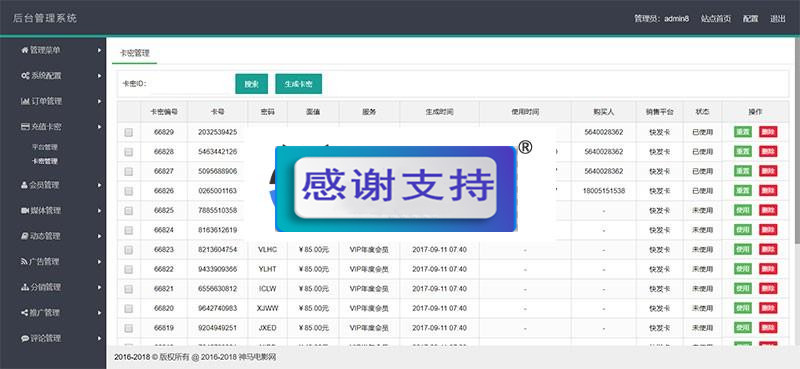
Task: Click 删除 in row 66824
Action: (768, 230)
